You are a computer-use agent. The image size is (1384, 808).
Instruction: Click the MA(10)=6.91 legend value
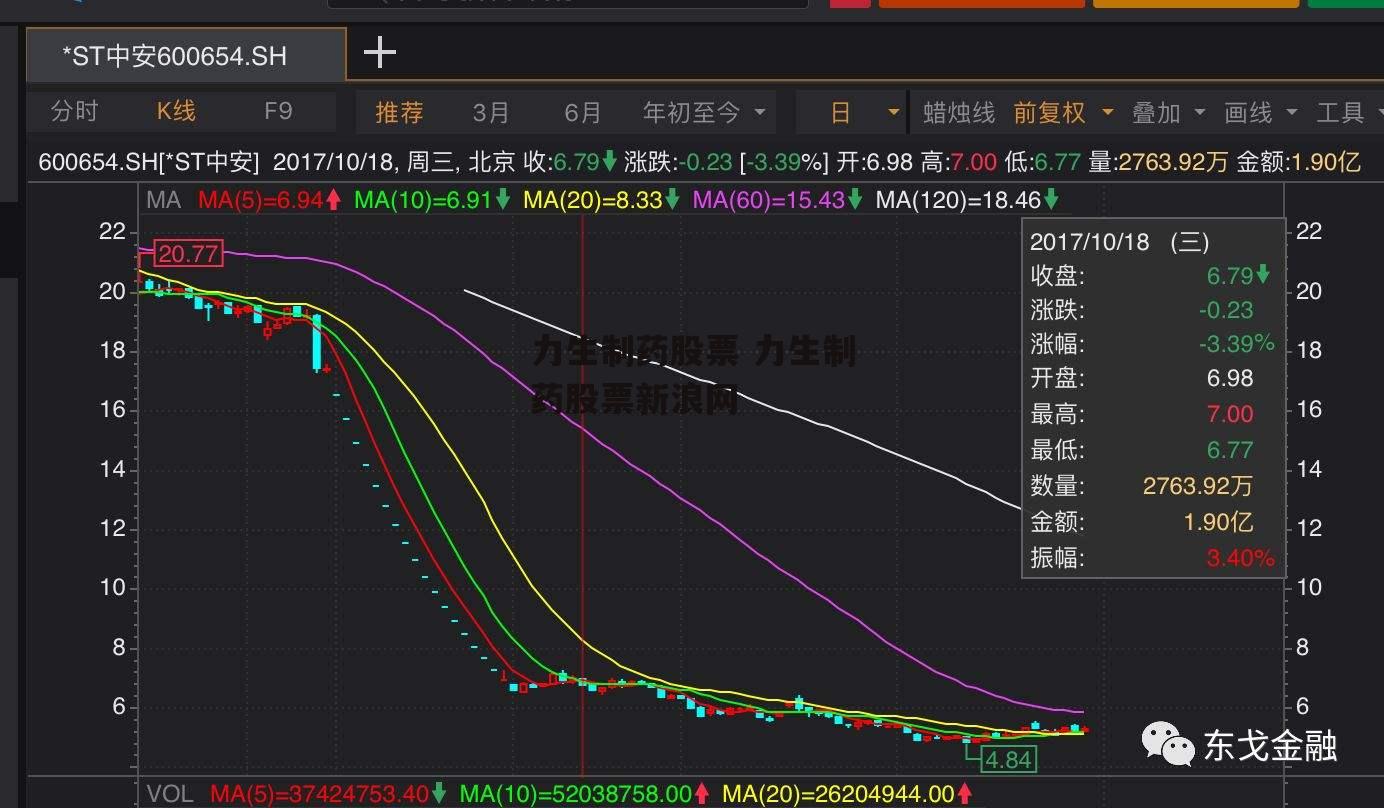432,200
